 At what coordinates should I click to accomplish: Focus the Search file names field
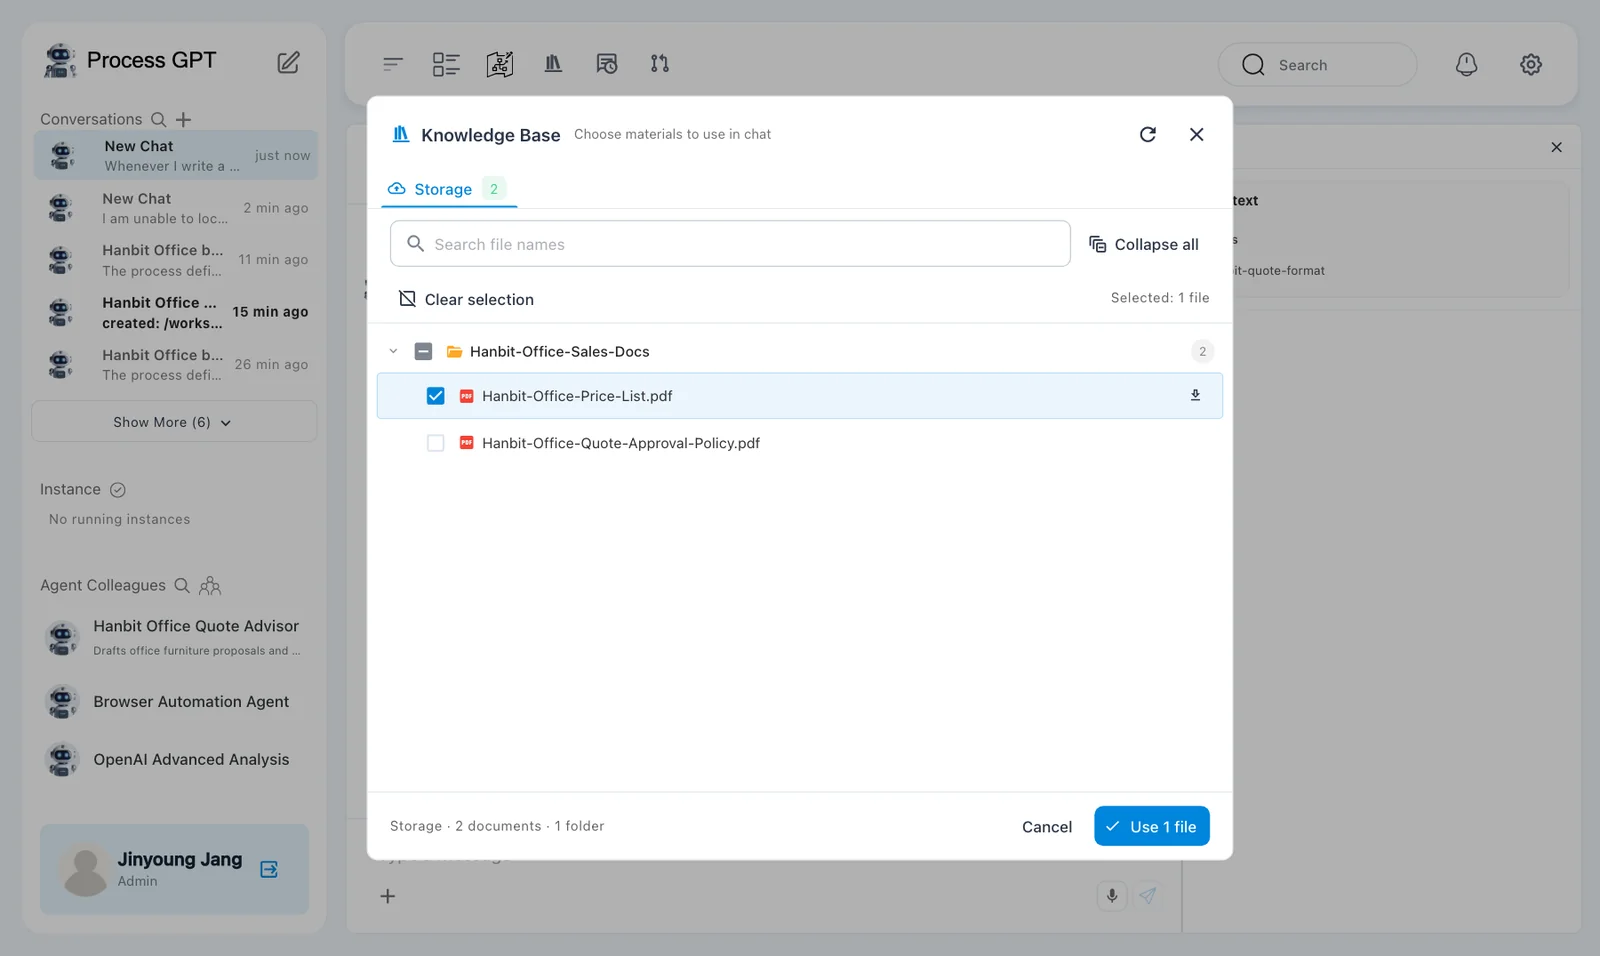click(730, 244)
